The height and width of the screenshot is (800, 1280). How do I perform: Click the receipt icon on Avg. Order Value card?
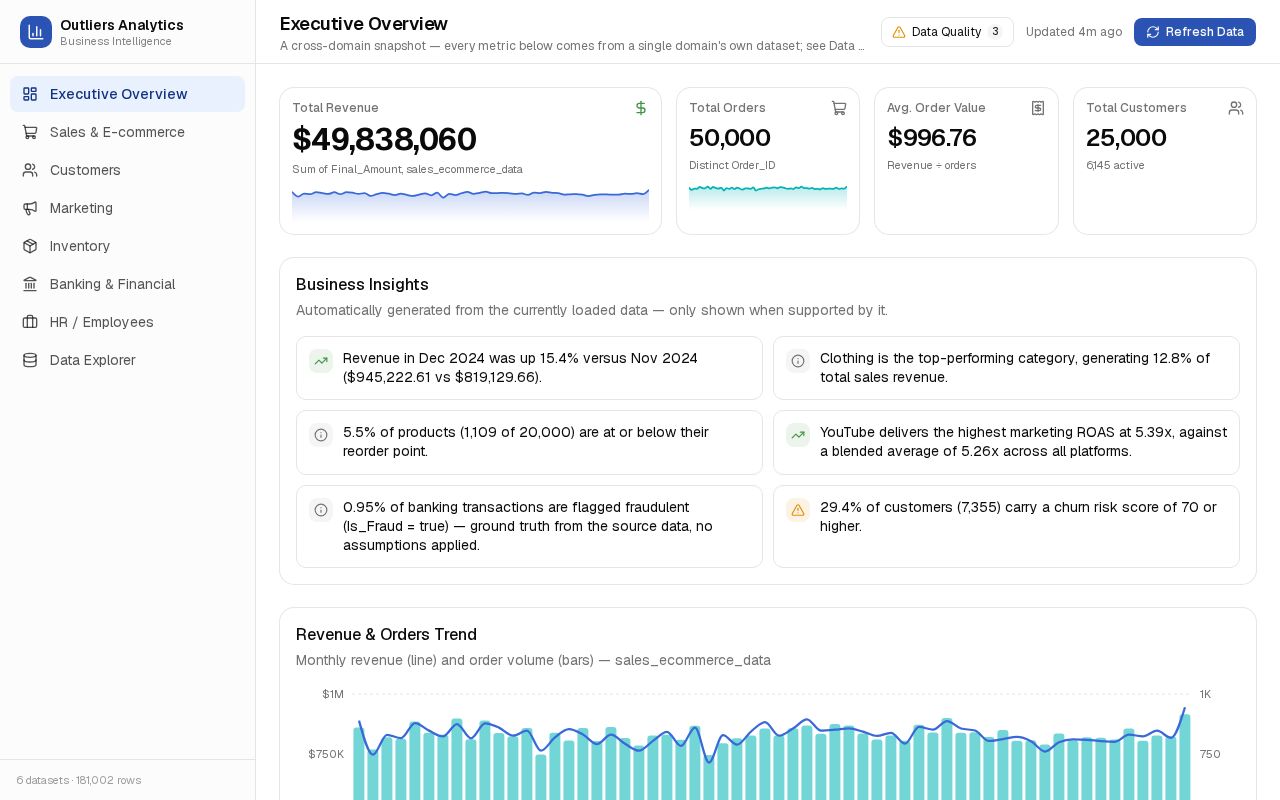point(1038,108)
